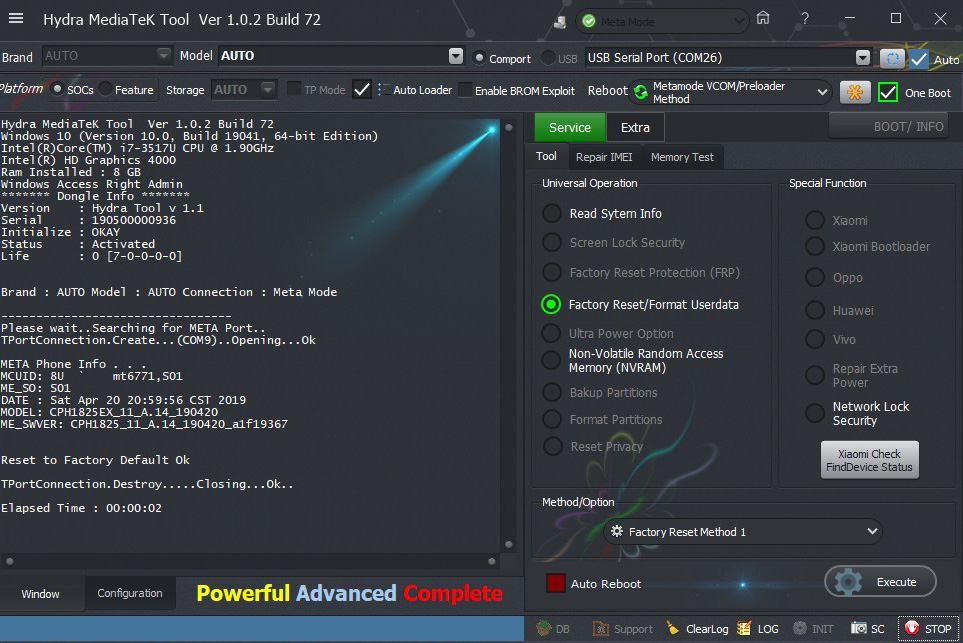Select Factory Reset/Format Userdata option
963x643 pixels.
click(551, 304)
